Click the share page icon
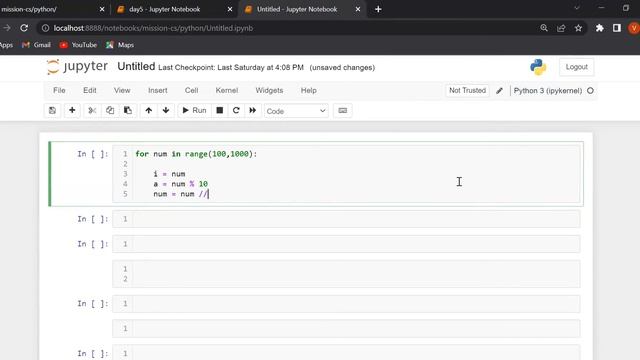 [x=561, y=28]
